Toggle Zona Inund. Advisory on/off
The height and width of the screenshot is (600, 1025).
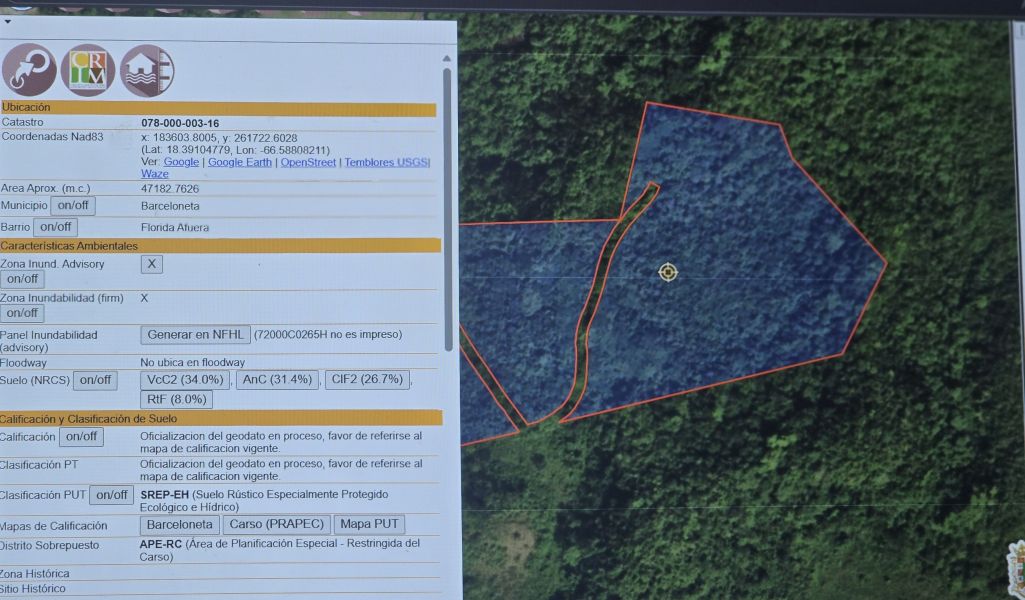[x=22, y=279]
